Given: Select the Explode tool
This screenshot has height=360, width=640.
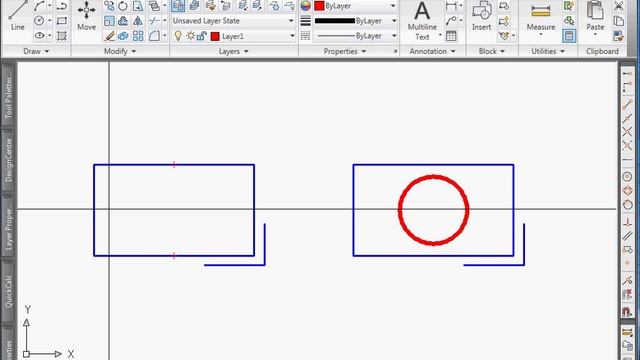Looking at the screenshot, I should 123,36.
